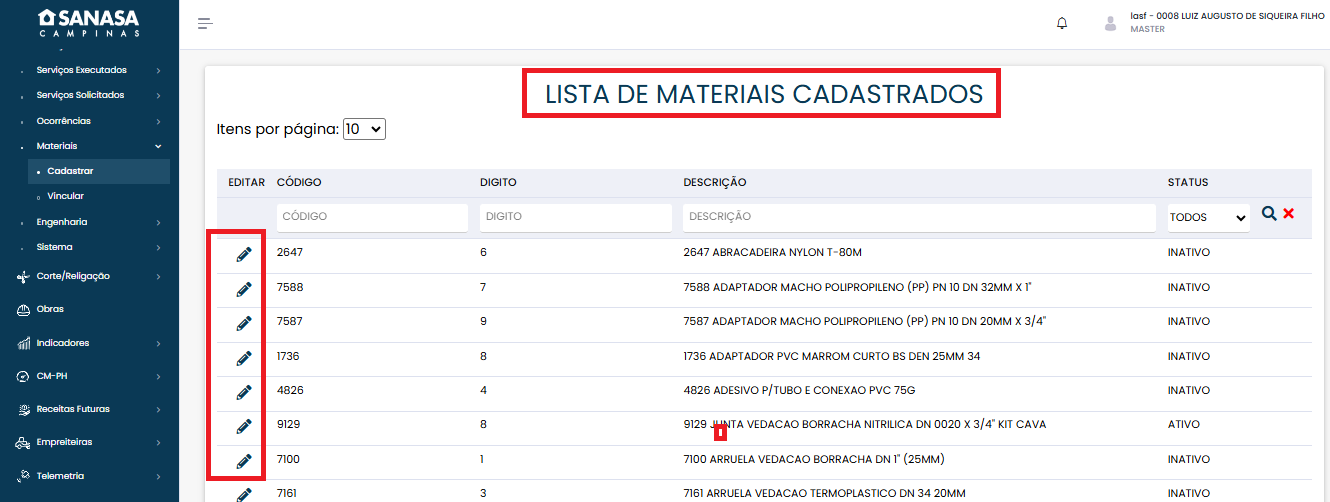Clear filters with the red X icon
The height and width of the screenshot is (502, 1330).
click(1289, 214)
